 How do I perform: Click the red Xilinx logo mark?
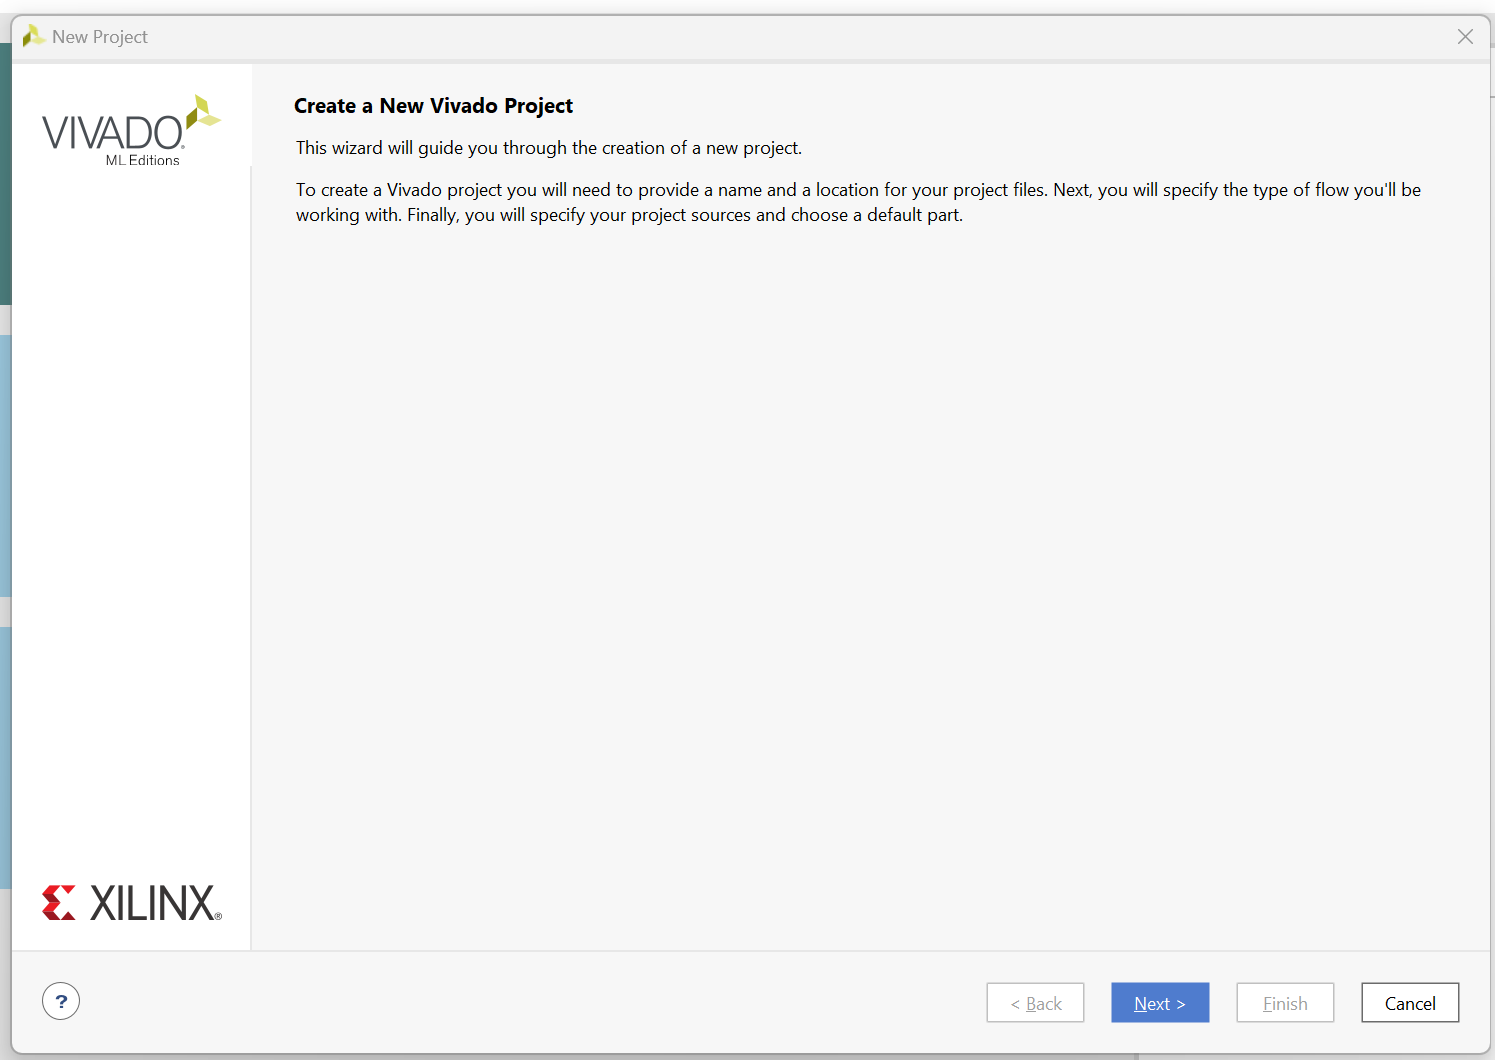(x=58, y=902)
